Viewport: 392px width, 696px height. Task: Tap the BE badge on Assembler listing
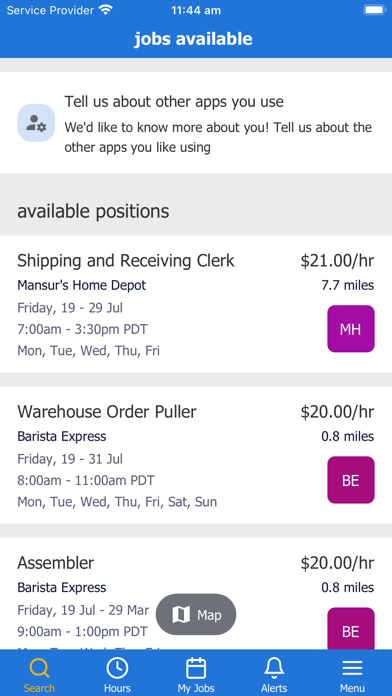(351, 629)
